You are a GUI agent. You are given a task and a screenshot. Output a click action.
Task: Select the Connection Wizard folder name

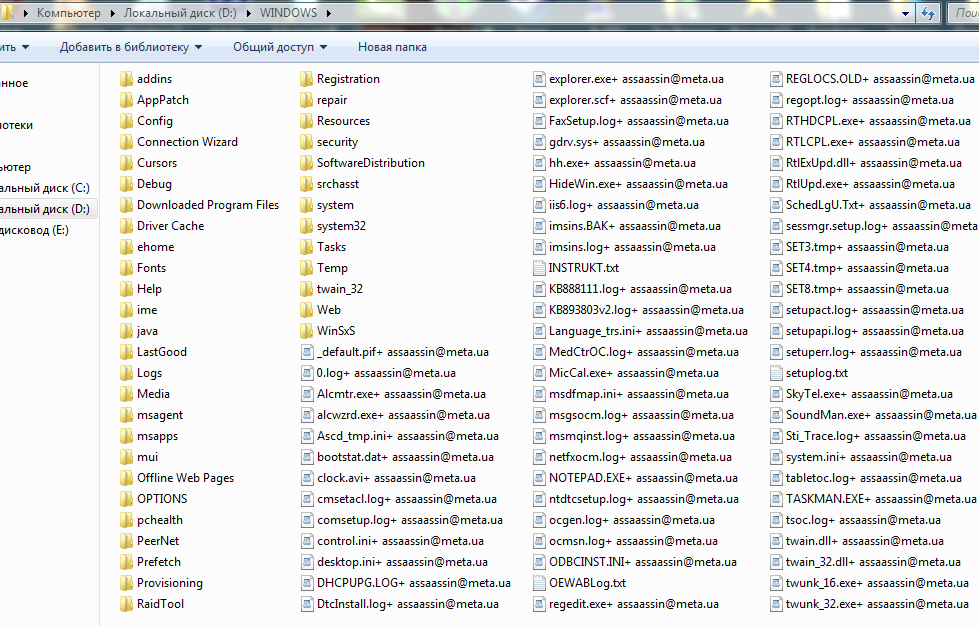click(x=187, y=142)
